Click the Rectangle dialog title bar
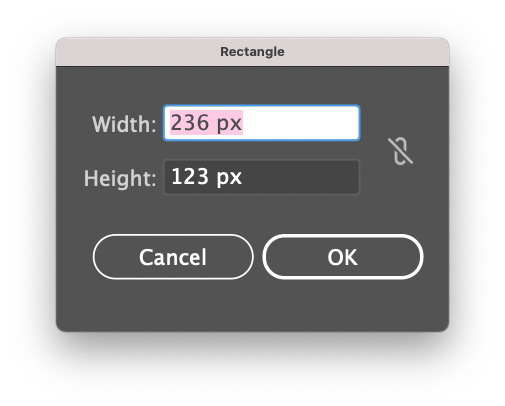 (x=252, y=52)
